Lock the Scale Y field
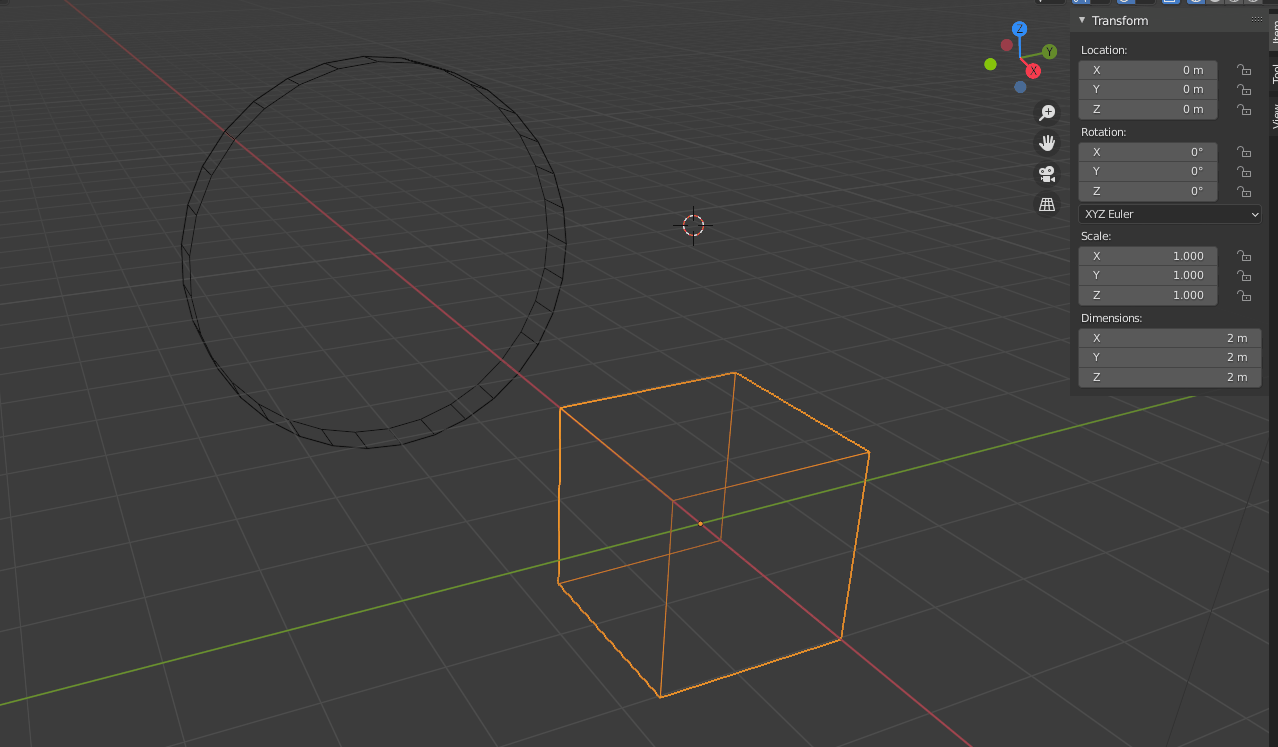Viewport: 1278px width, 747px height. click(x=1243, y=275)
